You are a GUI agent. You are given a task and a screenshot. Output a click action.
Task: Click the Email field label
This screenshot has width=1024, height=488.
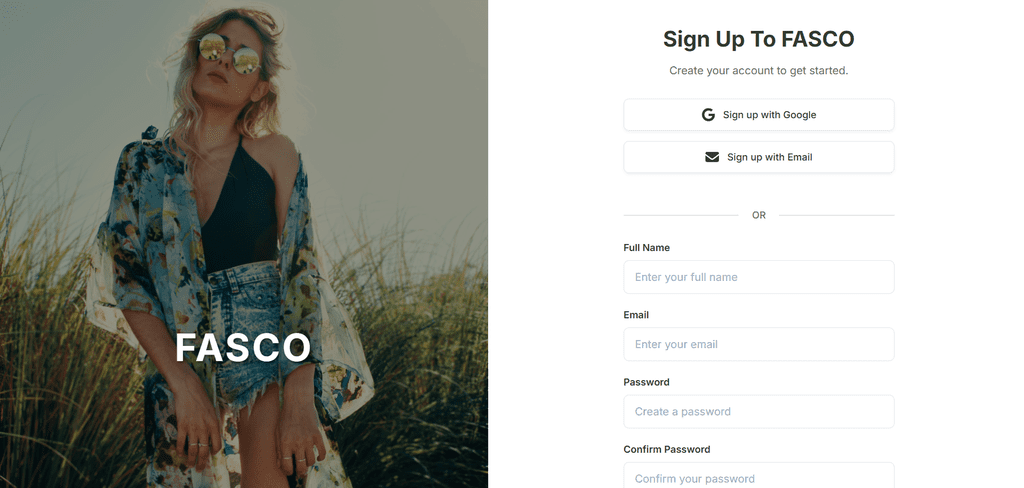point(636,315)
